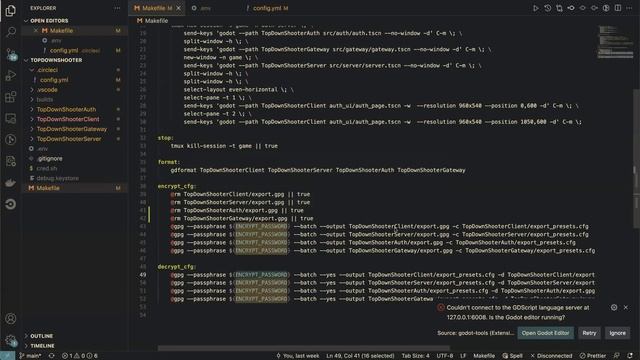Change LF end of line sequence
Viewport: 640px width, 360px height.
point(463,356)
